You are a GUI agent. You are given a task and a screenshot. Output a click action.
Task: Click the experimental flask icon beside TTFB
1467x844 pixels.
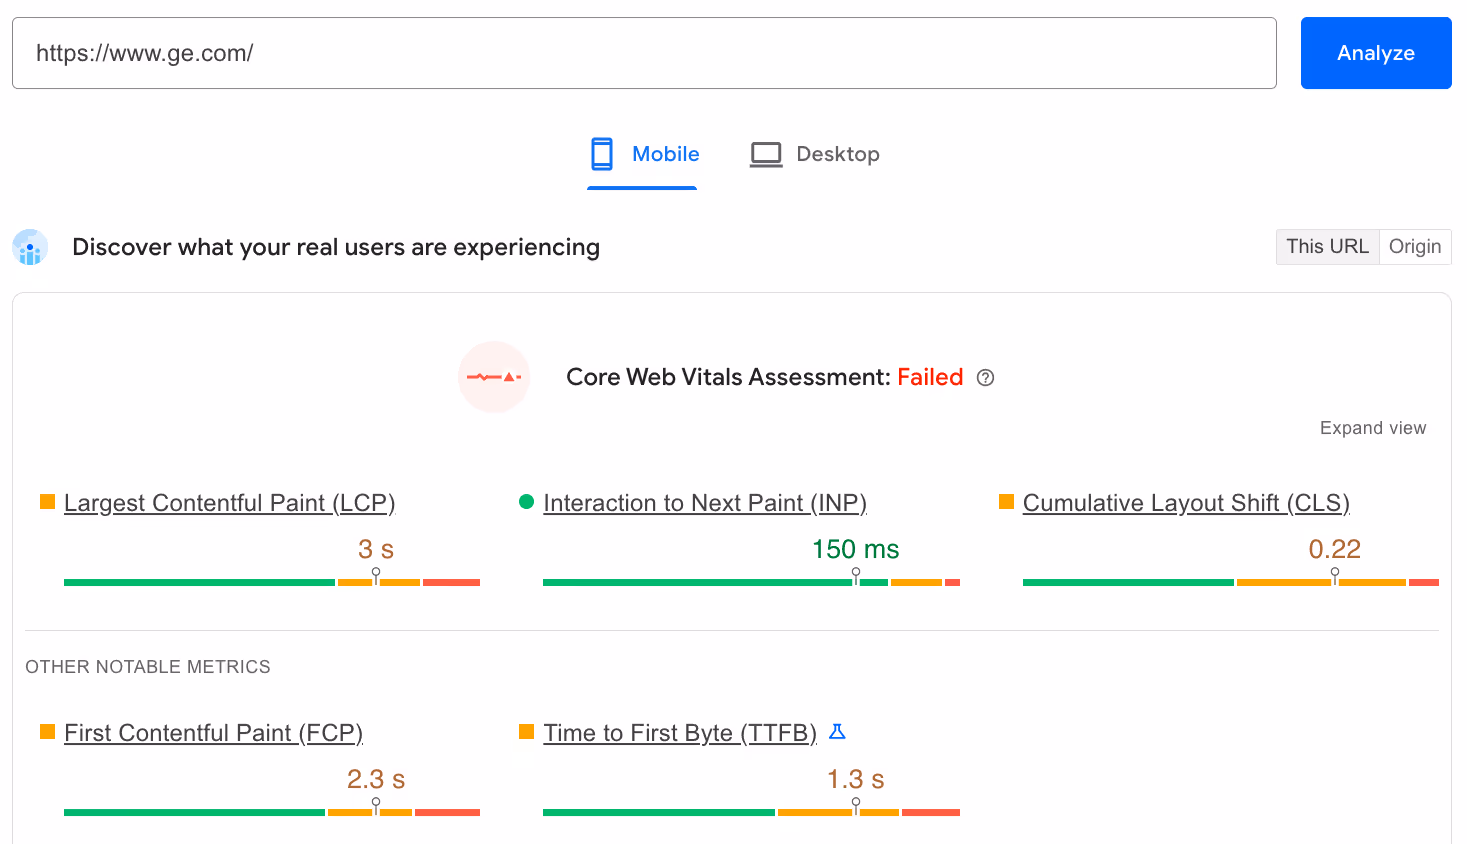click(x=837, y=732)
